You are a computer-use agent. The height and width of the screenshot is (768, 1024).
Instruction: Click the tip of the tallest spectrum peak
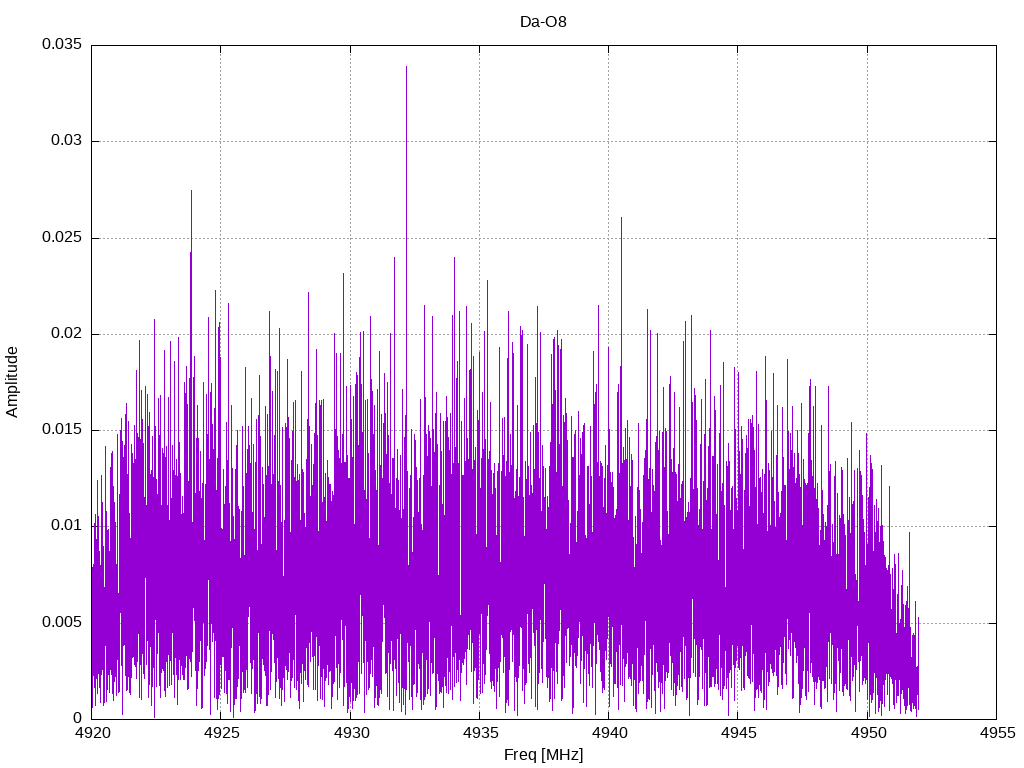coord(406,67)
